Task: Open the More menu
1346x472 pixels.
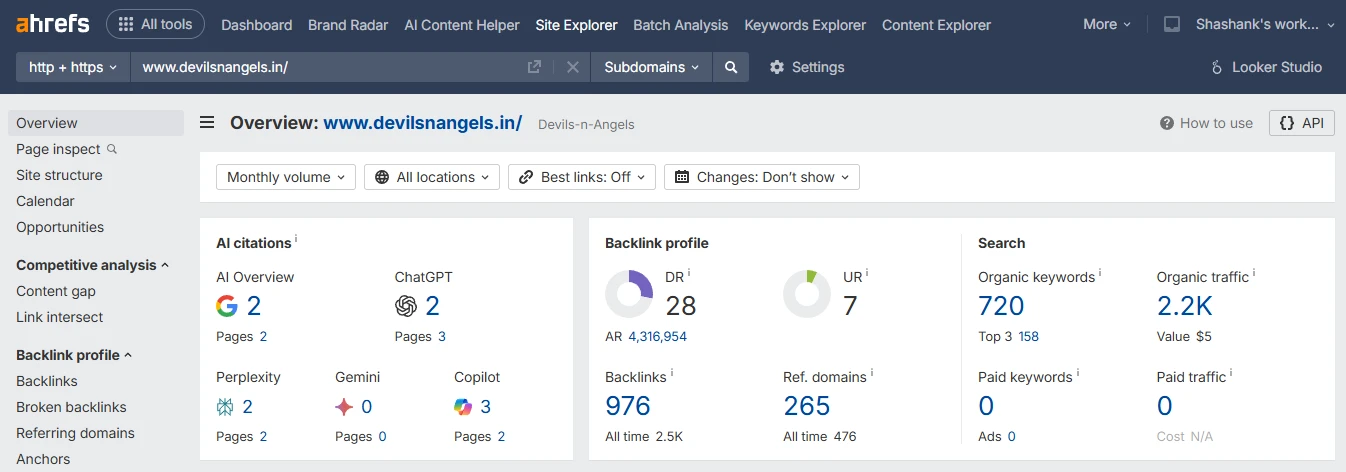Action: 1107,24
